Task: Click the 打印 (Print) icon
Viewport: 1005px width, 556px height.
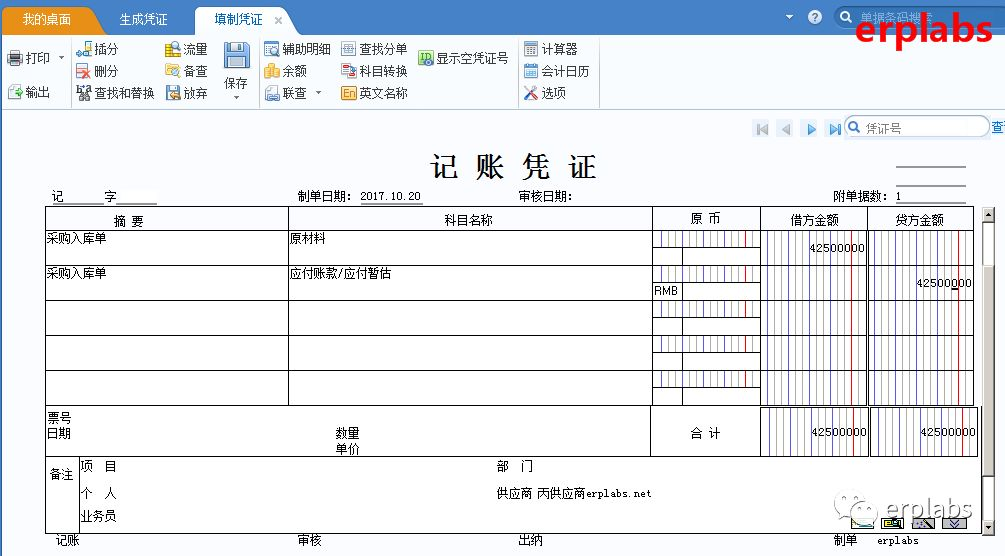Action: coord(15,58)
